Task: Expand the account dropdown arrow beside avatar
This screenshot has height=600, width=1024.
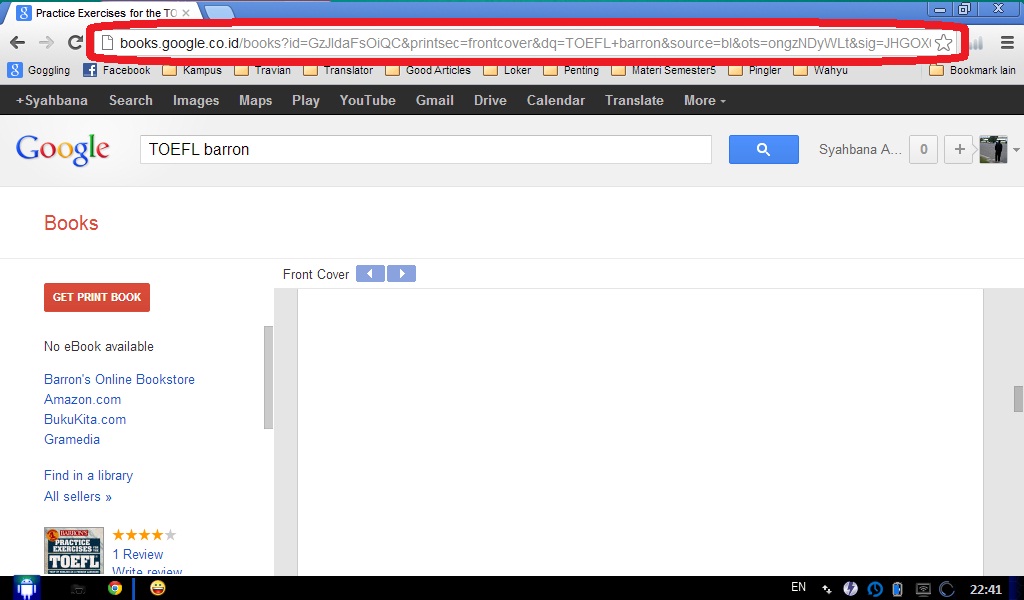Action: 1016,150
